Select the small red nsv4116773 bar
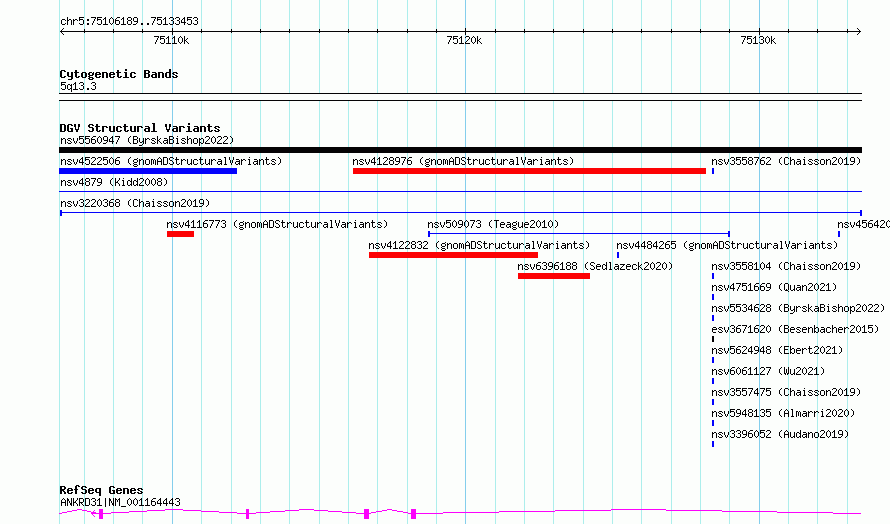The image size is (890, 524). [180, 234]
